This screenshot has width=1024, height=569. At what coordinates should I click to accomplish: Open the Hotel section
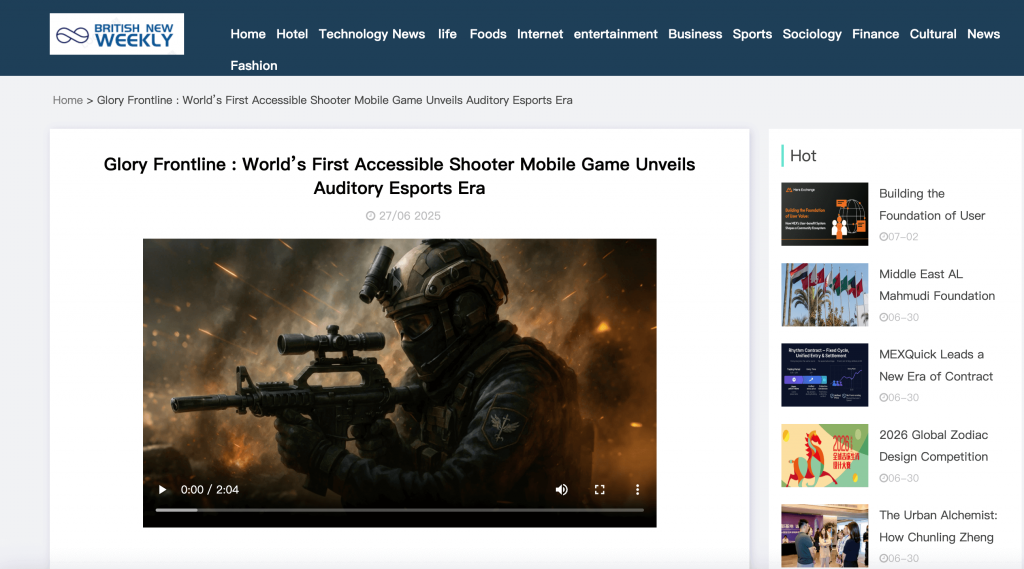click(292, 34)
